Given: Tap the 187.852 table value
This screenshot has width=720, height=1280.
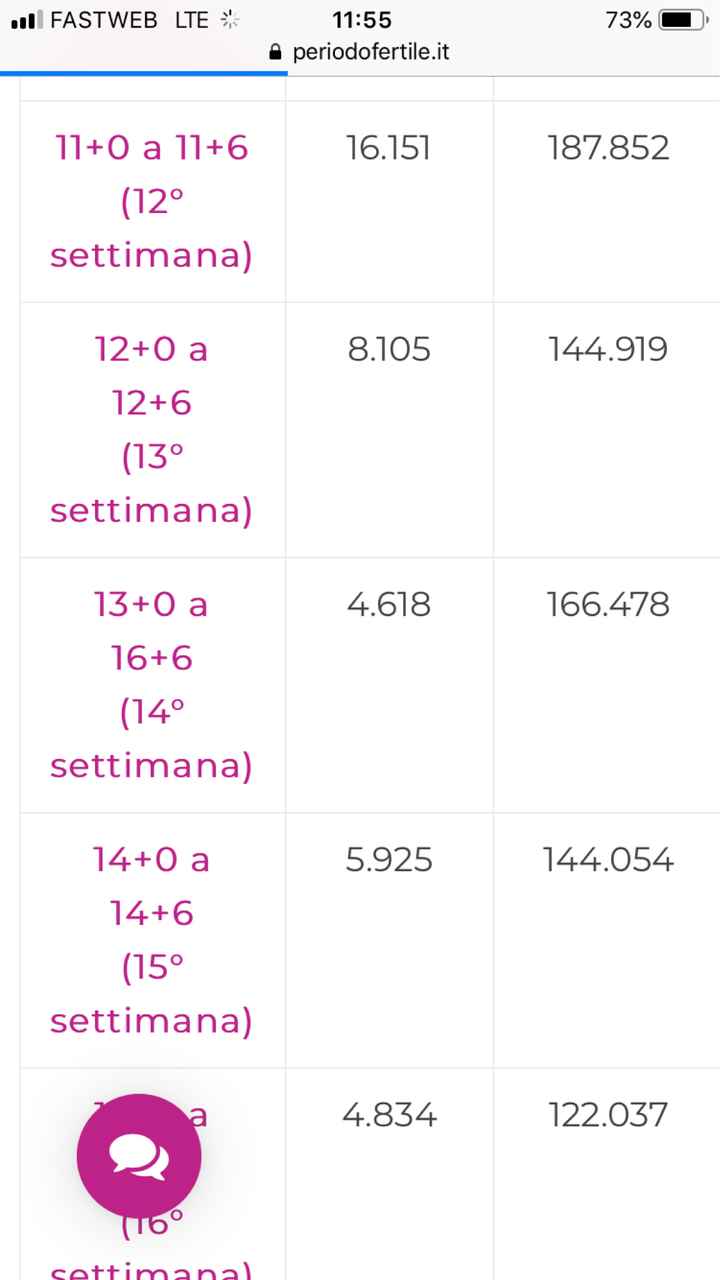Looking at the screenshot, I should click(608, 149).
